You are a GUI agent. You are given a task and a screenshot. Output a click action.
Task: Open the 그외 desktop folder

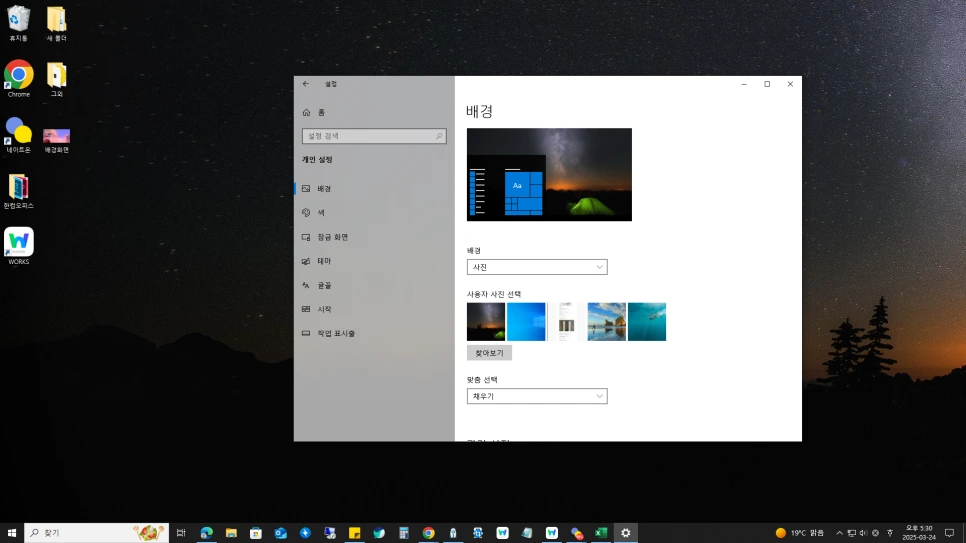tap(56, 80)
